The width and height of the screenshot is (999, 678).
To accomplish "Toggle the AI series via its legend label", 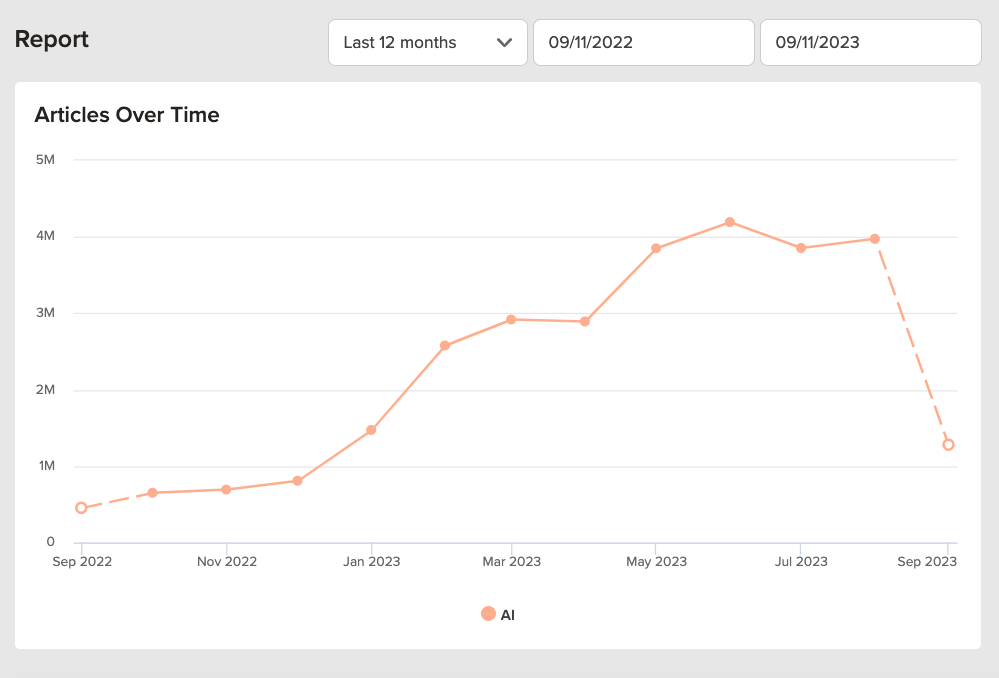I will click(x=508, y=615).
